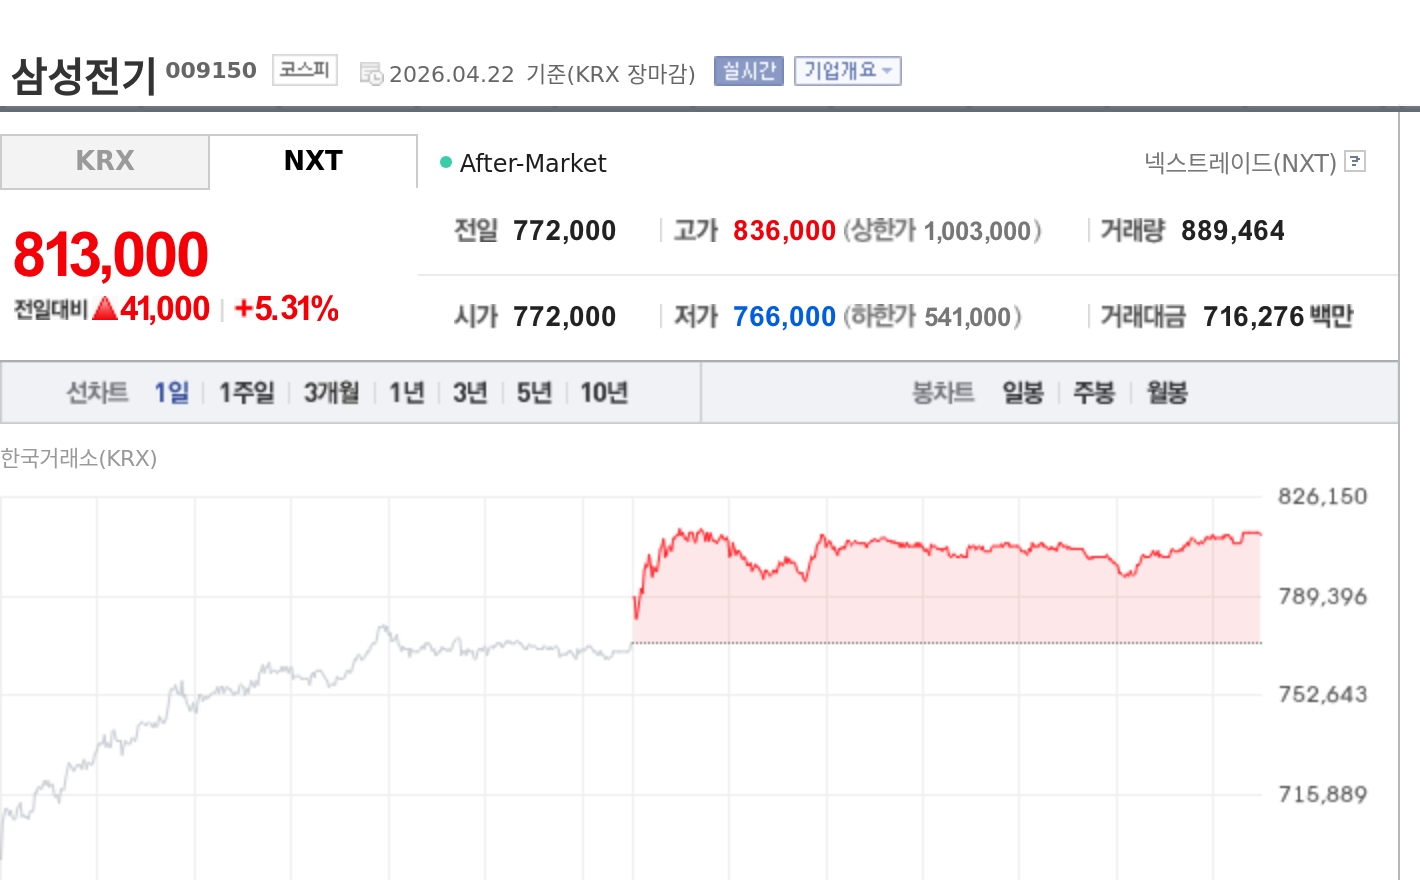Show the 주봉 weekly candle chart
Viewport: 1420px width, 880px height.
pos(1094,392)
